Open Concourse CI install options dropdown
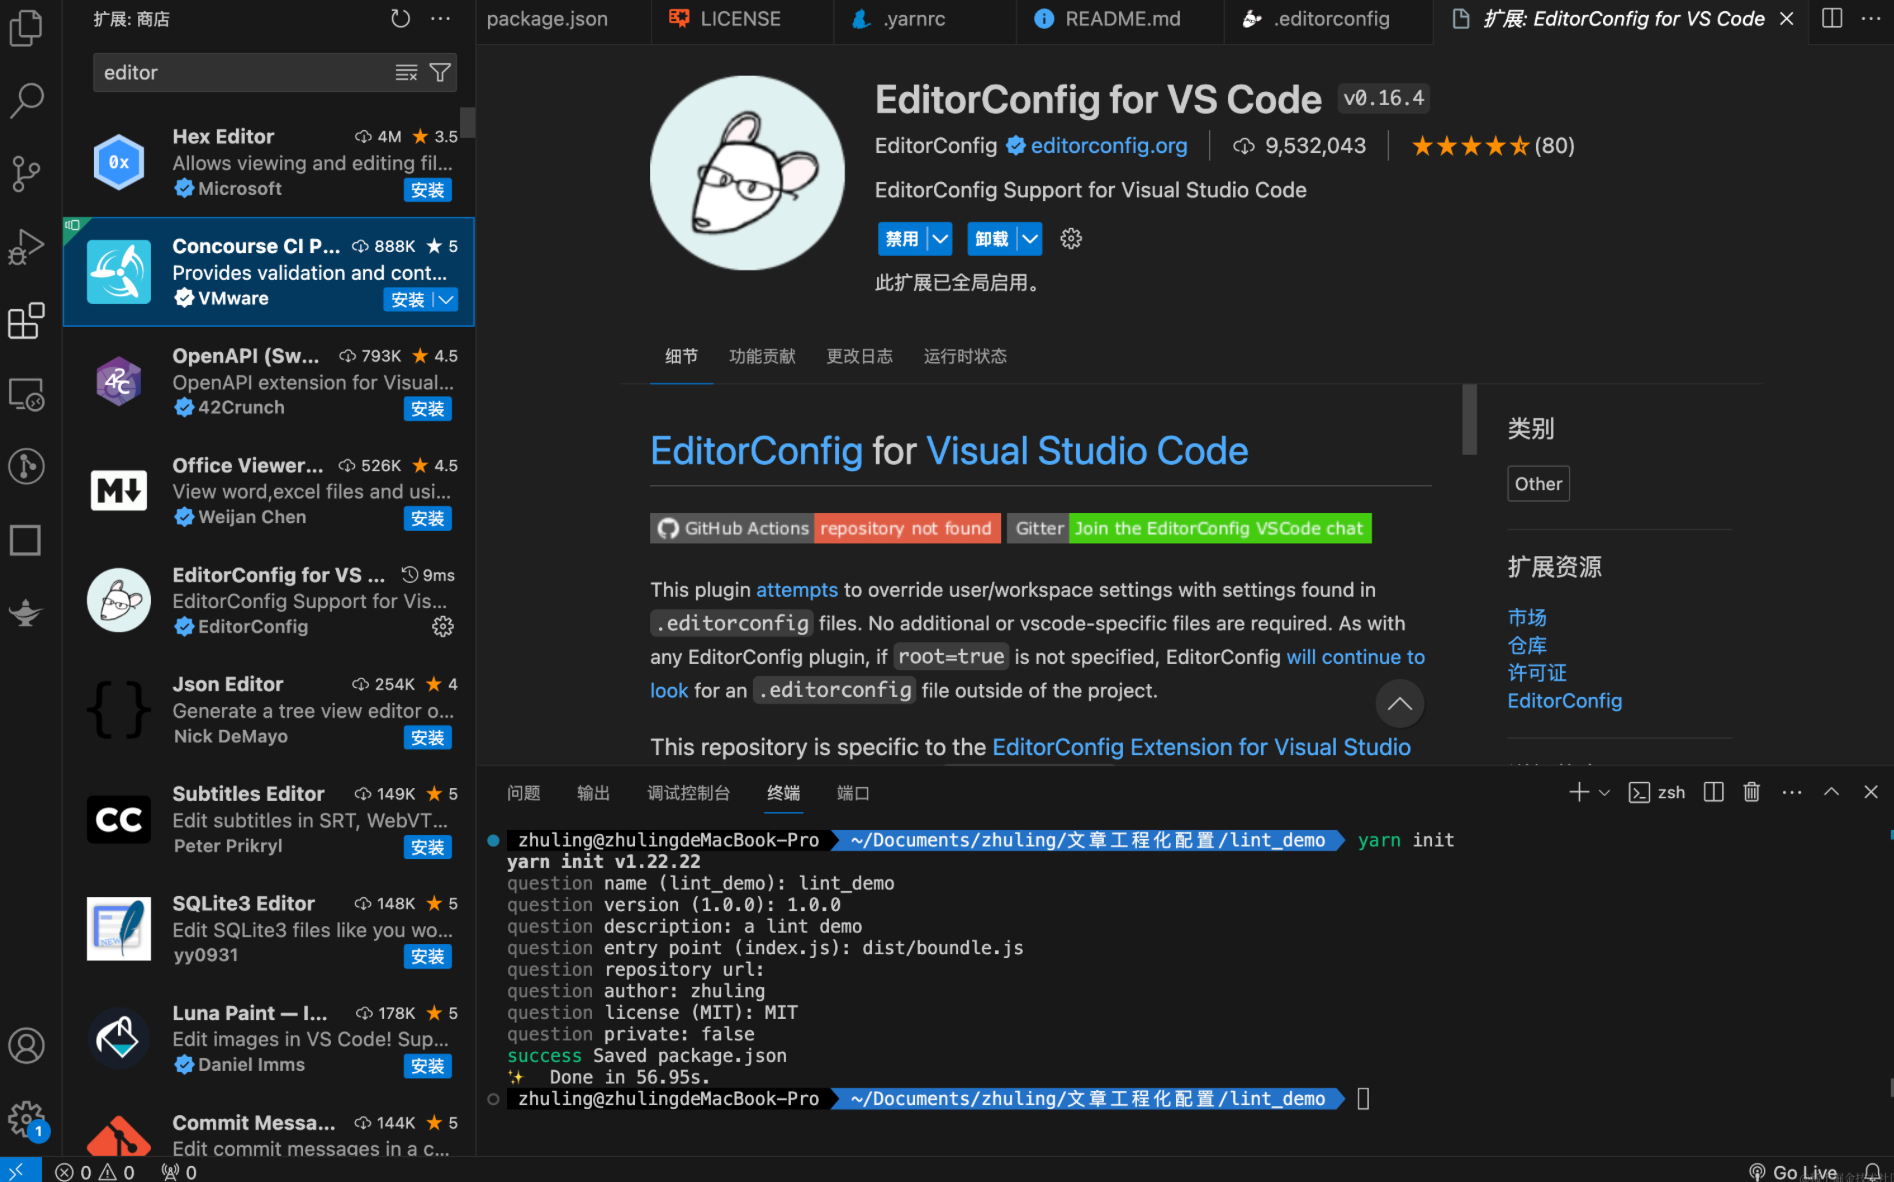 [446, 300]
